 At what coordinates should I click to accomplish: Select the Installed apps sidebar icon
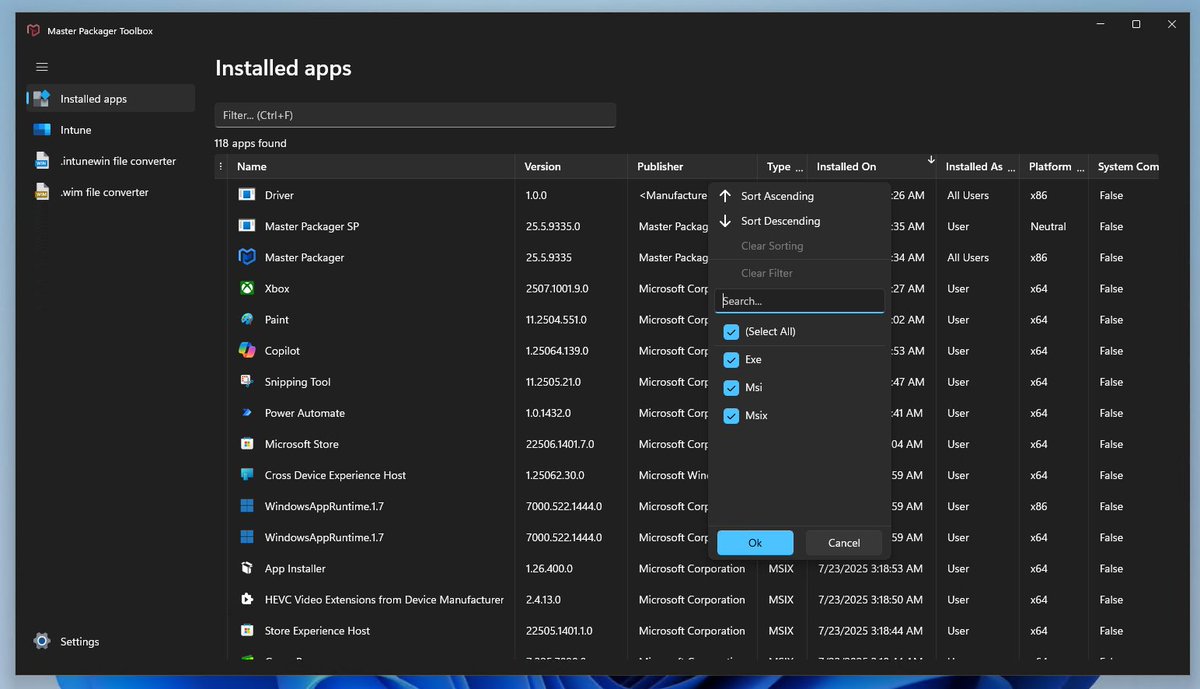(x=41, y=98)
